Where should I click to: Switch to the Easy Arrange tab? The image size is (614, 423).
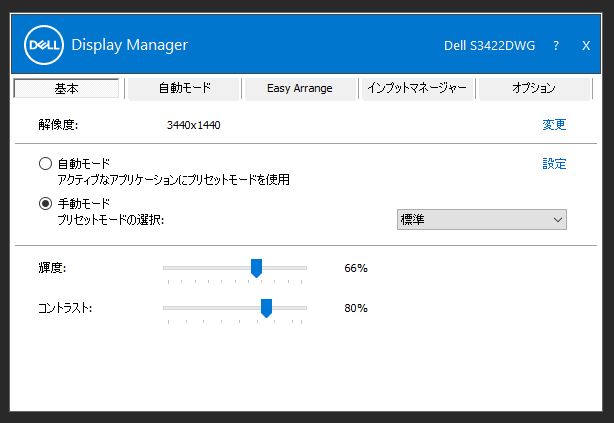300,88
